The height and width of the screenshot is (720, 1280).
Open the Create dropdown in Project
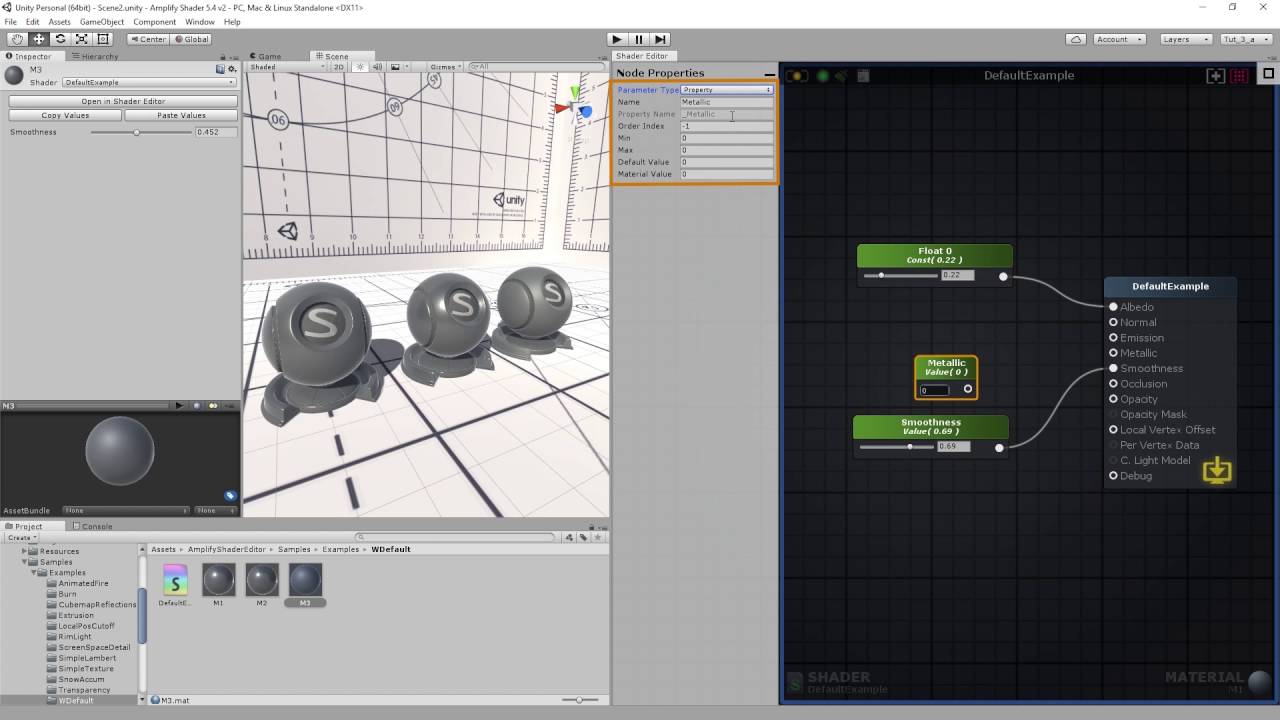22,537
